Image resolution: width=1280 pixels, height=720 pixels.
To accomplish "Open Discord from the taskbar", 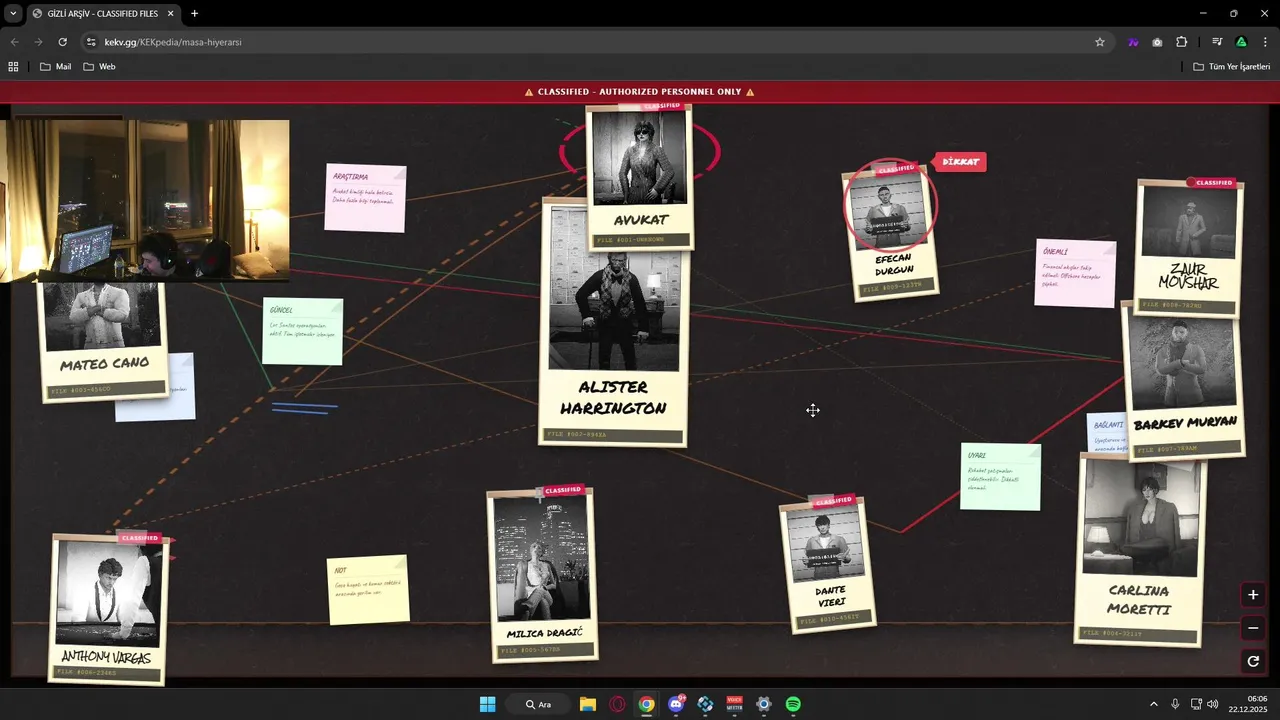I will pos(676,704).
